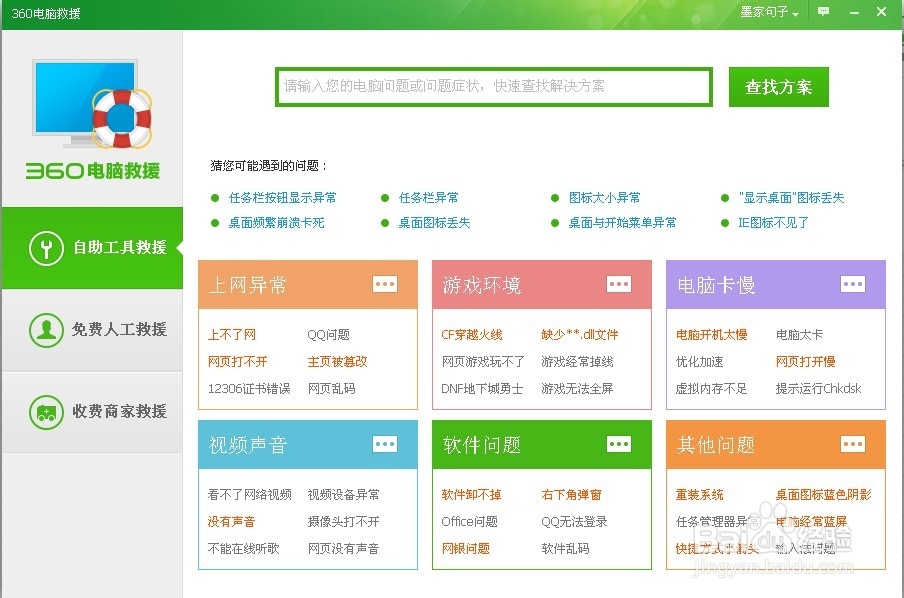Select 软件卸不掉 fix
The height and width of the screenshot is (598, 904).
pyautogui.click(x=471, y=494)
